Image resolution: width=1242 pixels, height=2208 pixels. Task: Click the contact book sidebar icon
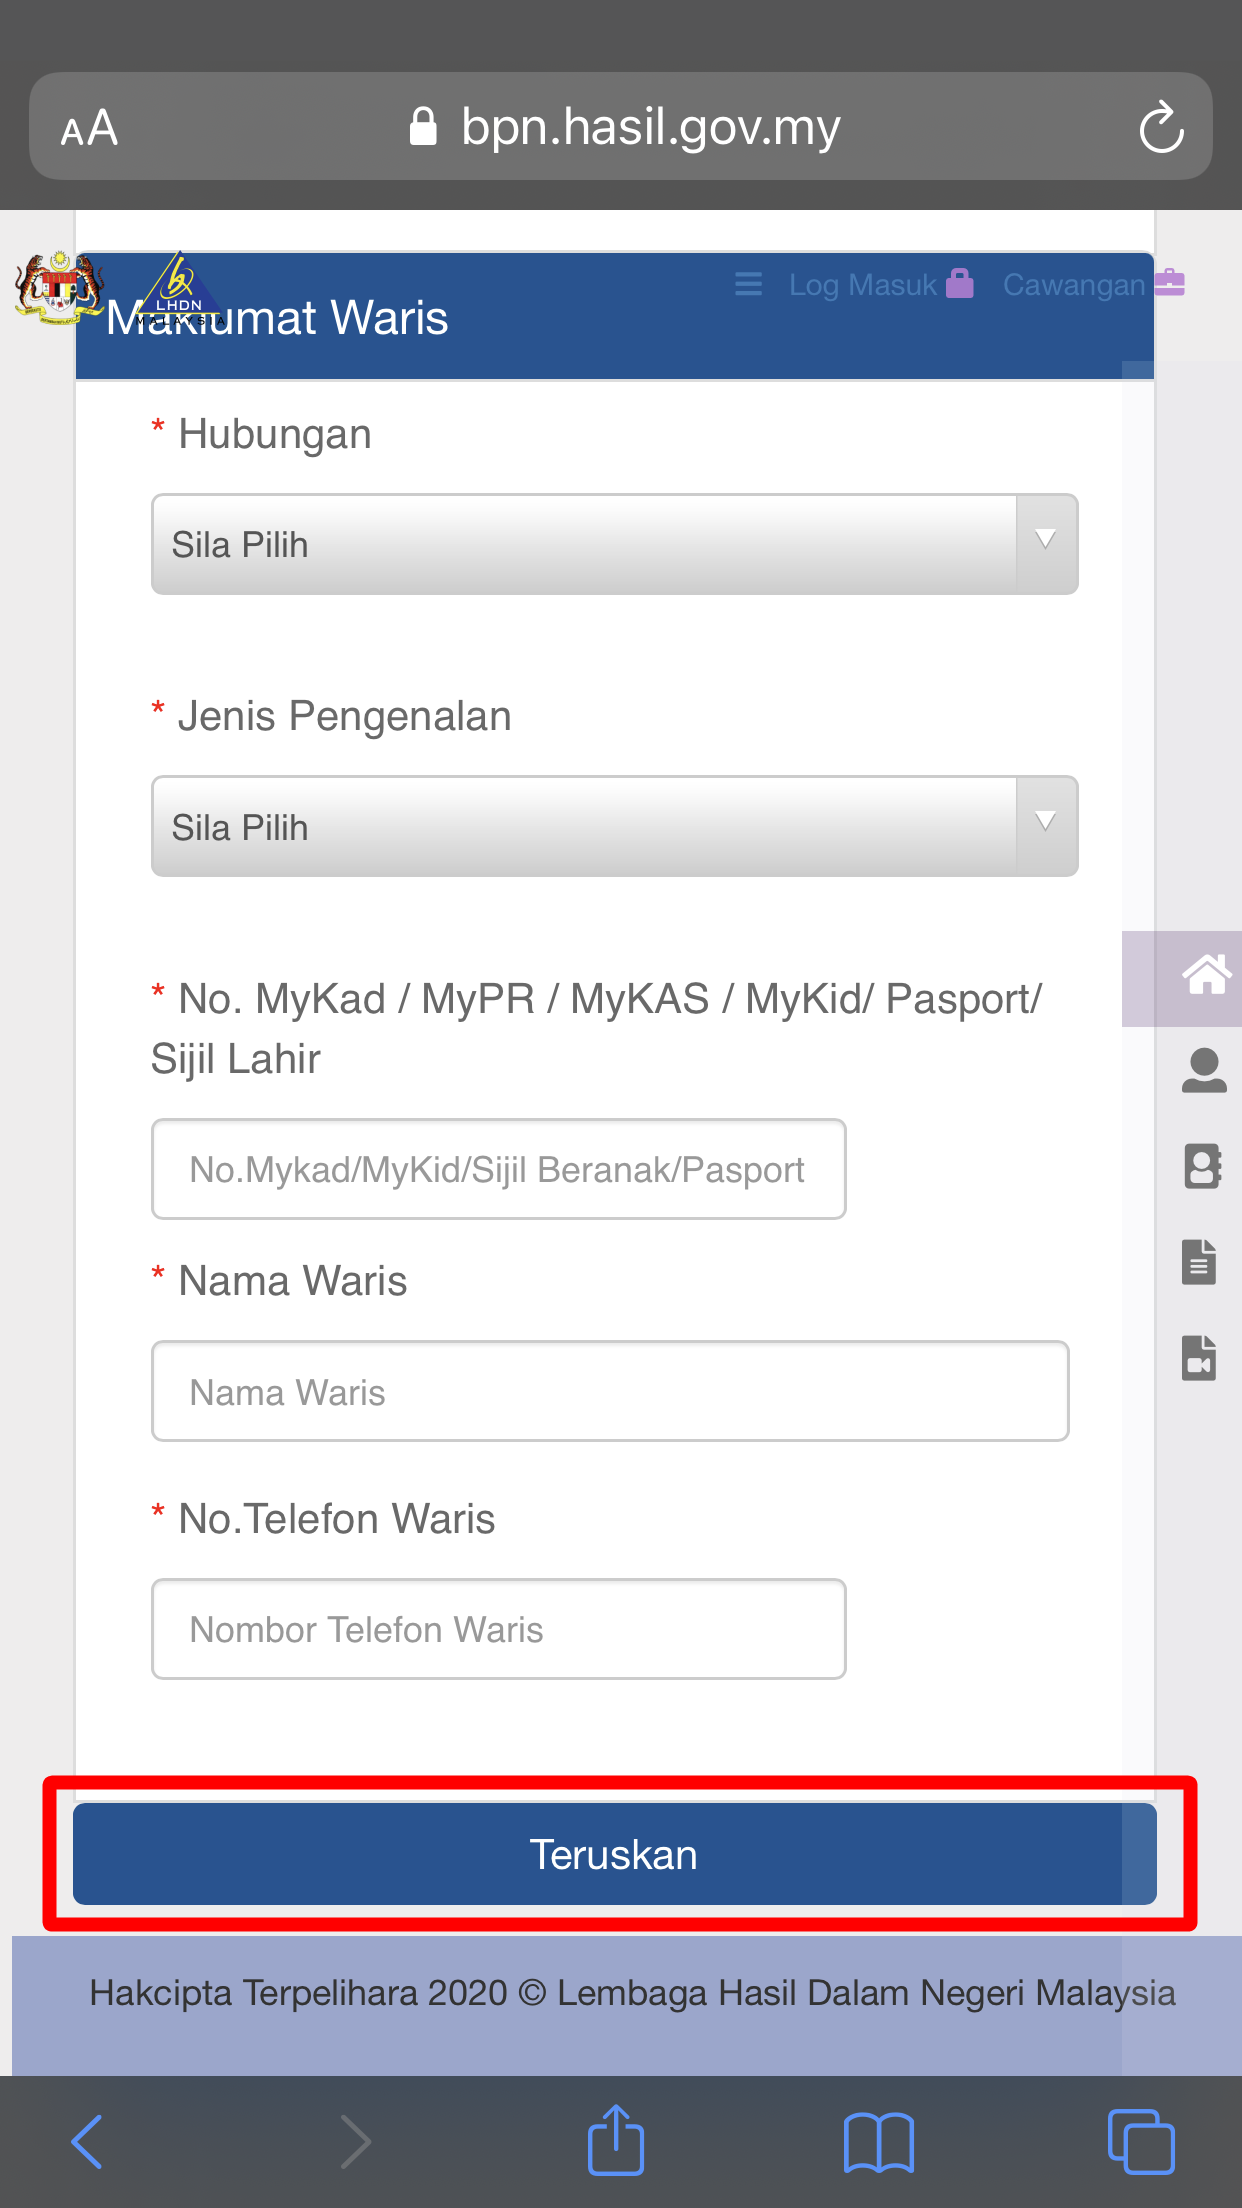tap(1203, 1166)
